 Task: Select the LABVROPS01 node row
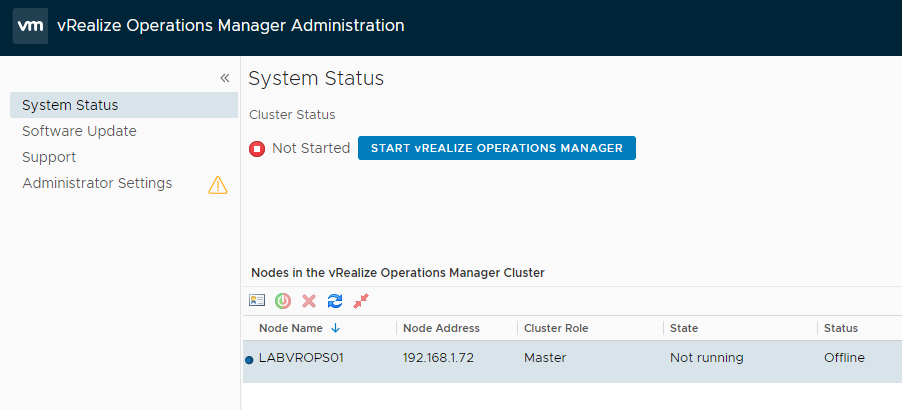pyautogui.click(x=301, y=358)
